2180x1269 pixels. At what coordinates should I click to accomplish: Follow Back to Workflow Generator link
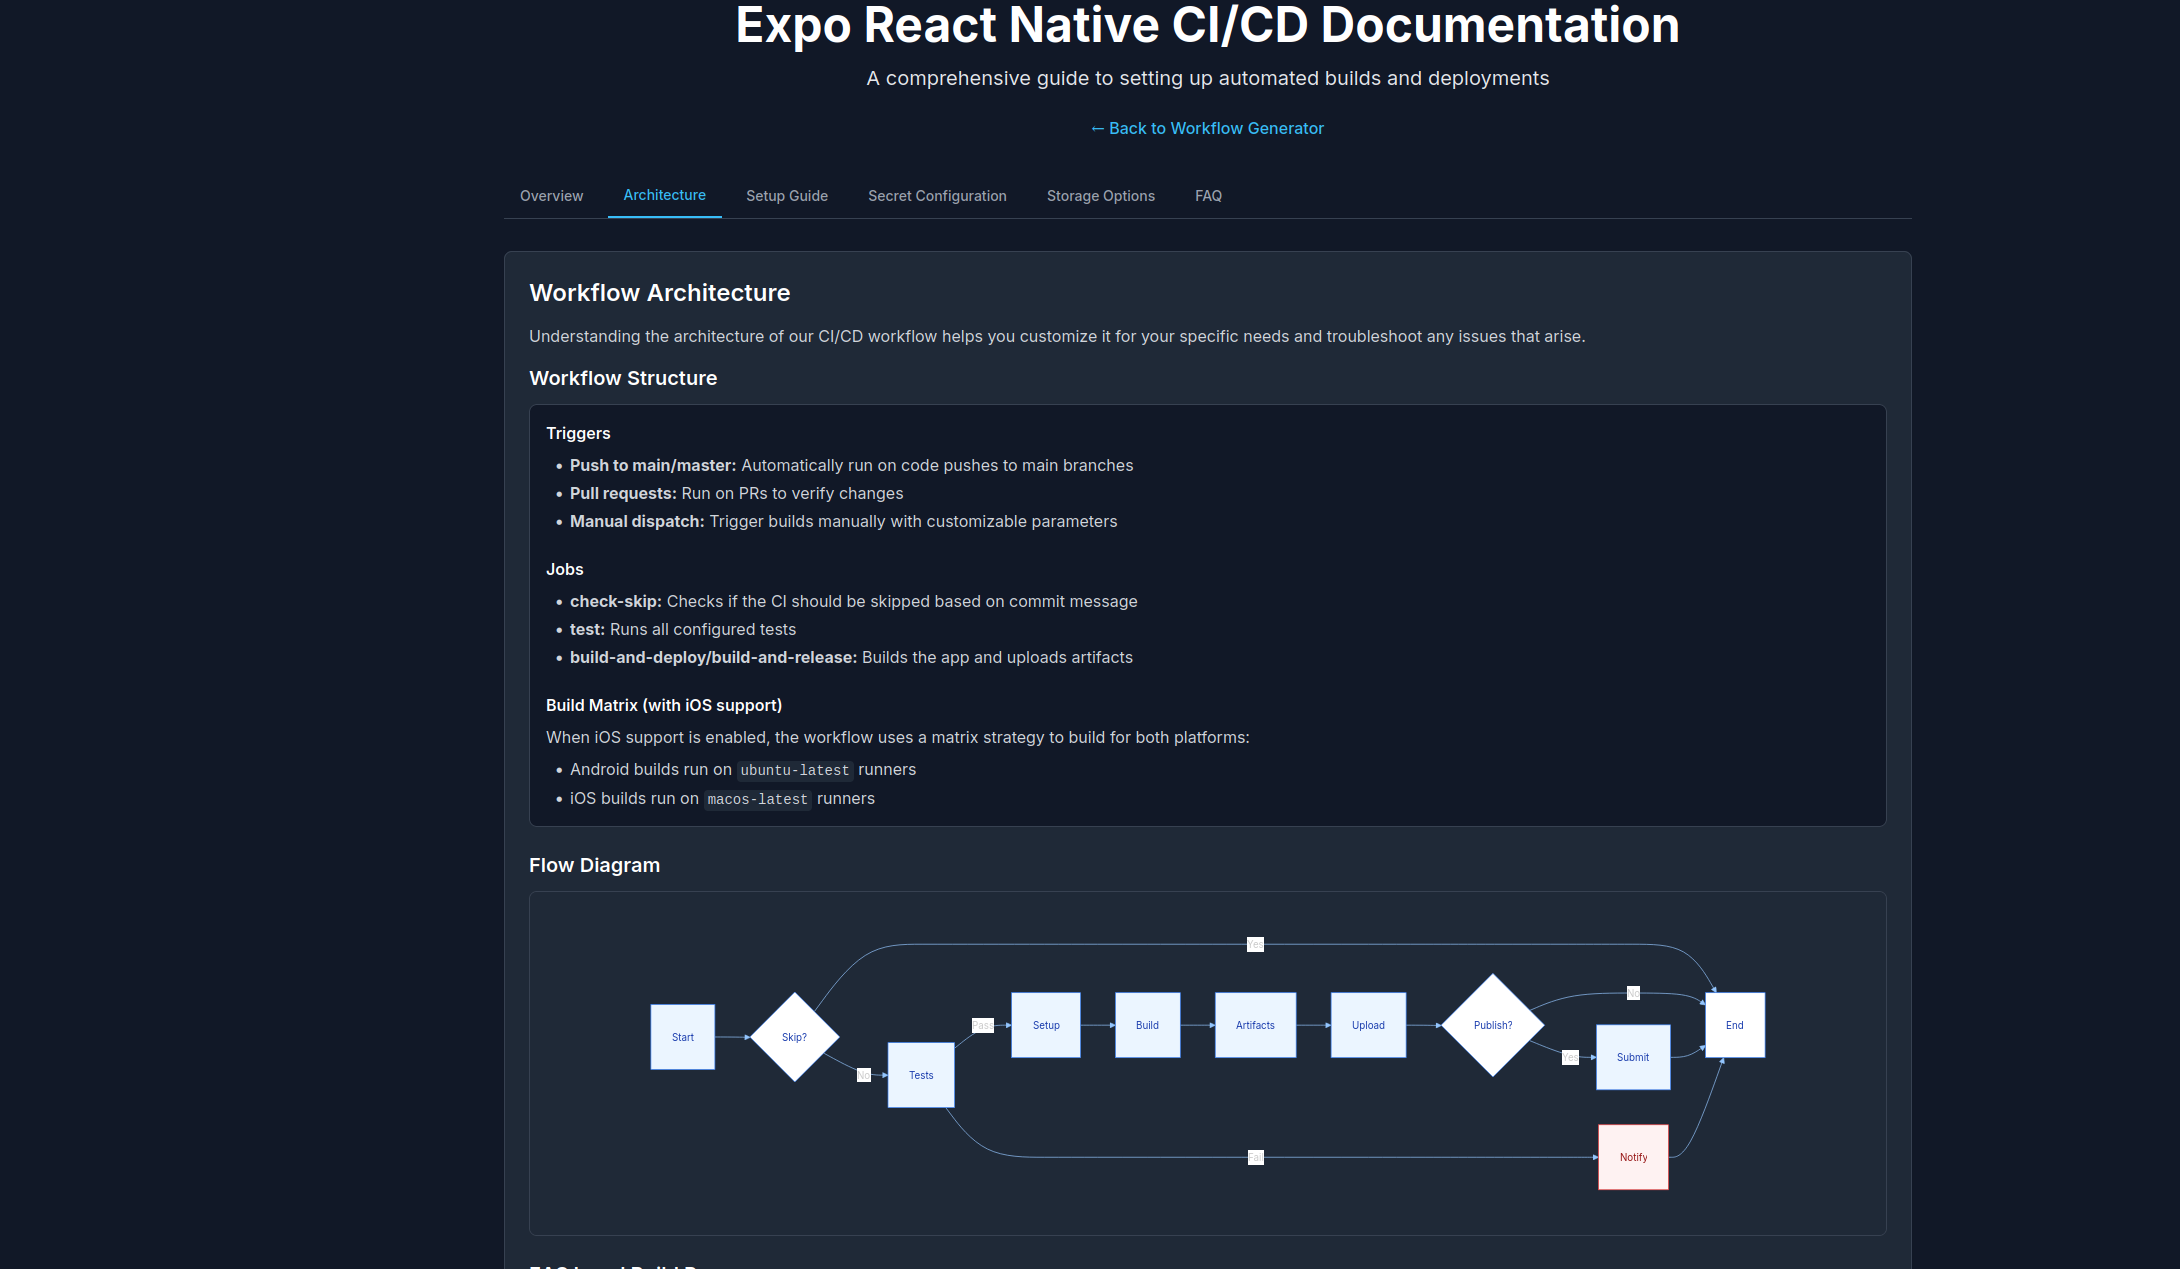click(x=1207, y=128)
